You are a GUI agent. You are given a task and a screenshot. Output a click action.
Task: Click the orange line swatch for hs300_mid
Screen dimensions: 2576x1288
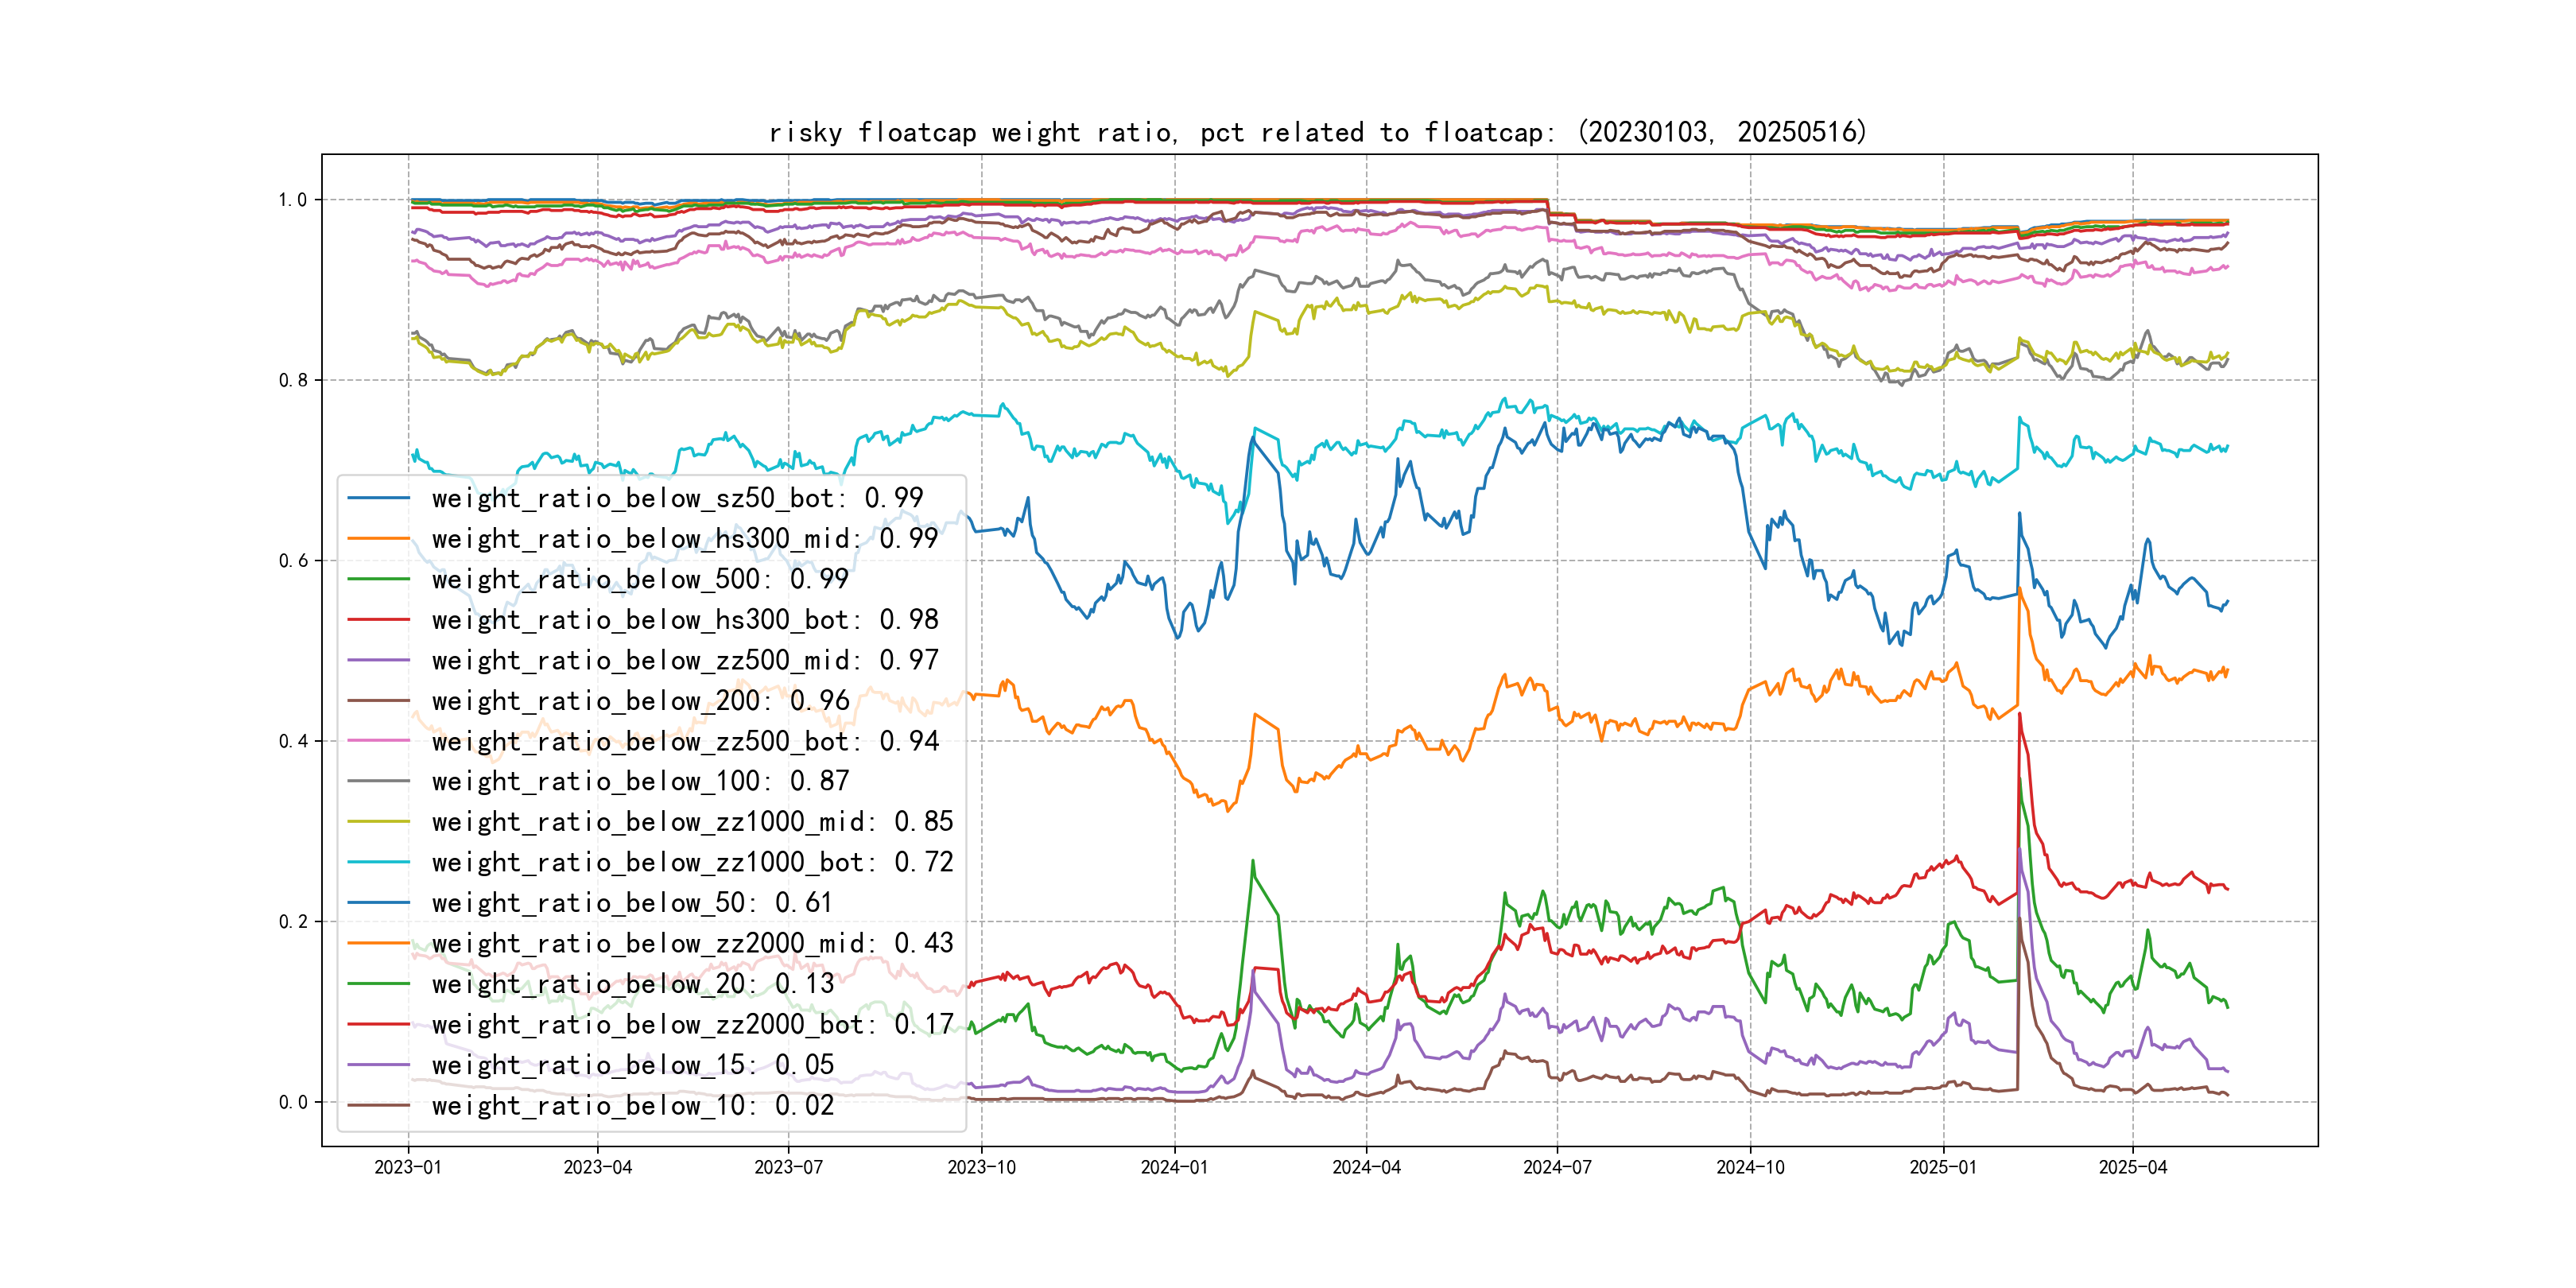[378, 539]
